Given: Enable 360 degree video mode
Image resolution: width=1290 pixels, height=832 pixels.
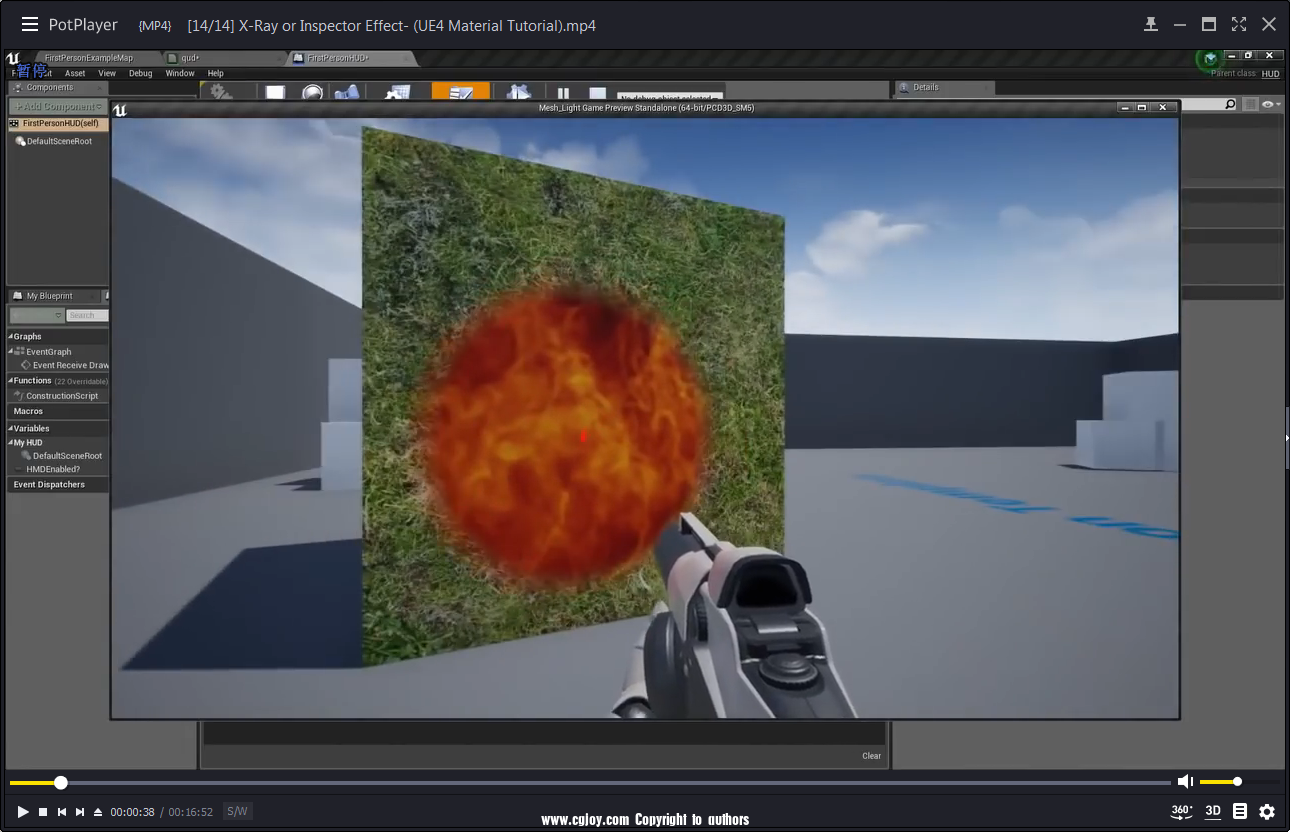Looking at the screenshot, I should 1181,811.
